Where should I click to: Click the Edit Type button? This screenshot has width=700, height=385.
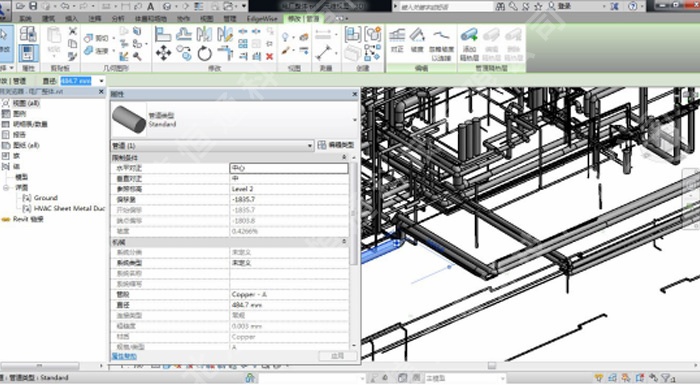[336, 145]
